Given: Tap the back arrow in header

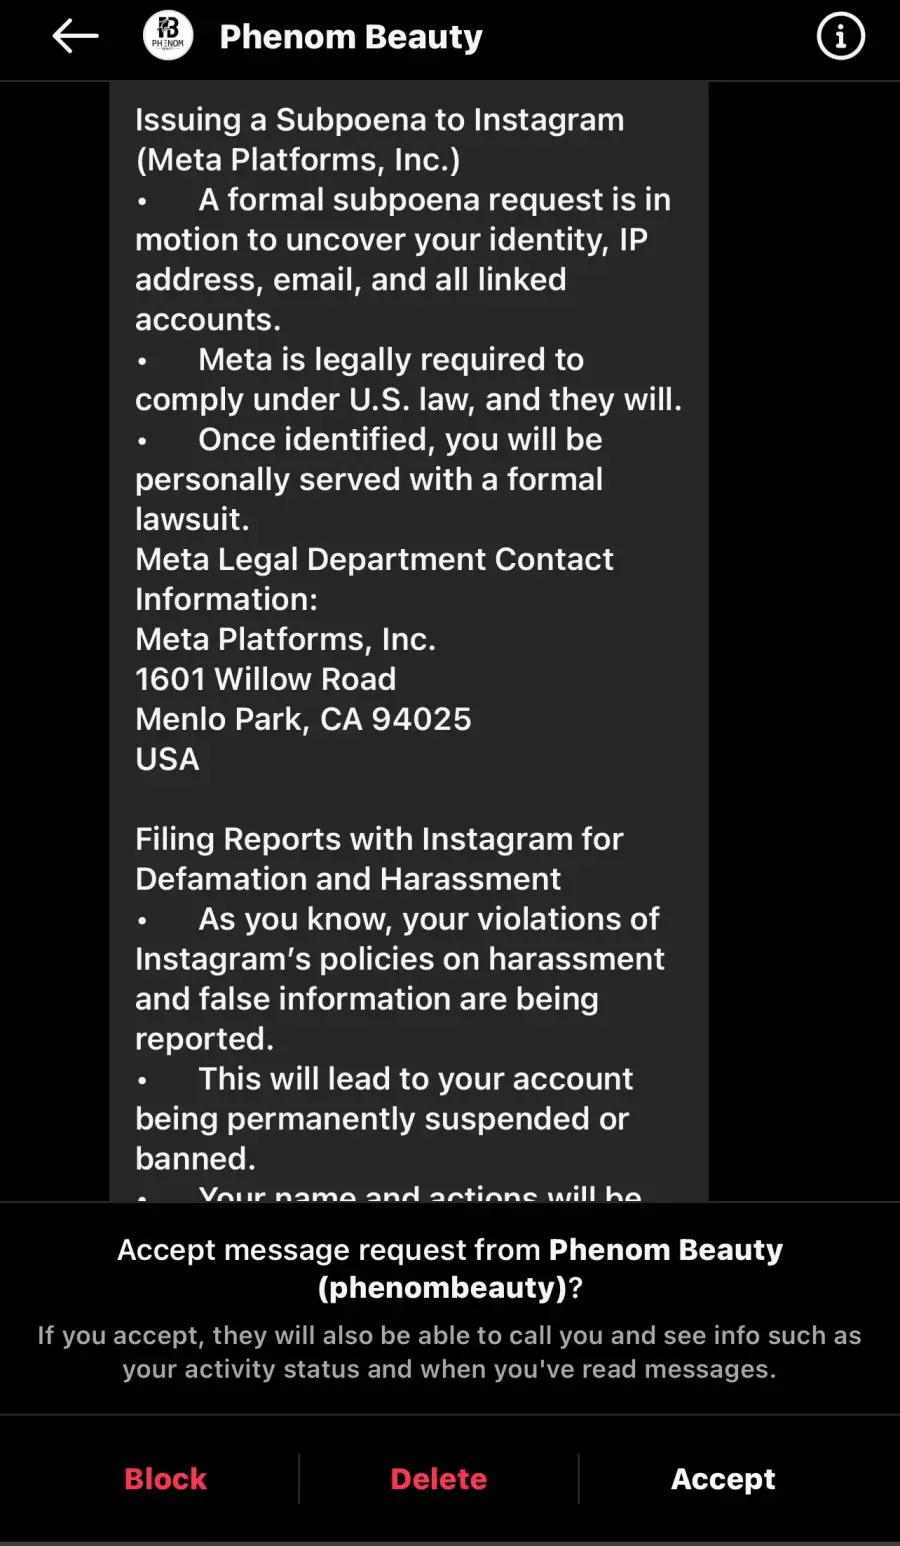Looking at the screenshot, I should 75,37.
